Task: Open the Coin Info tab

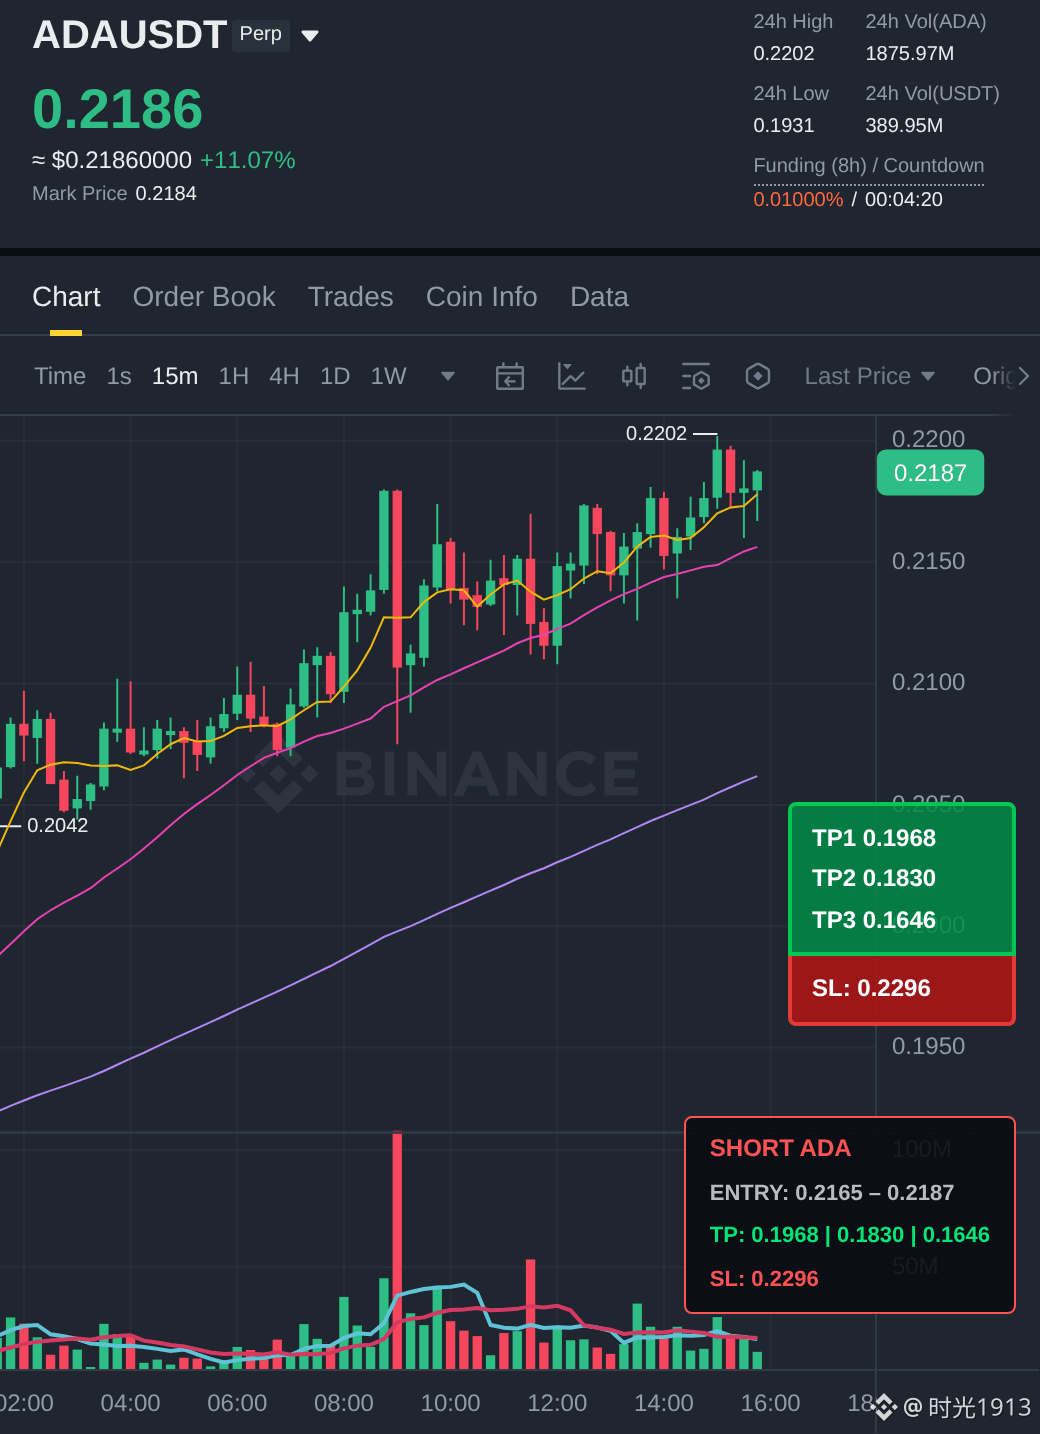Action: pos(482,297)
